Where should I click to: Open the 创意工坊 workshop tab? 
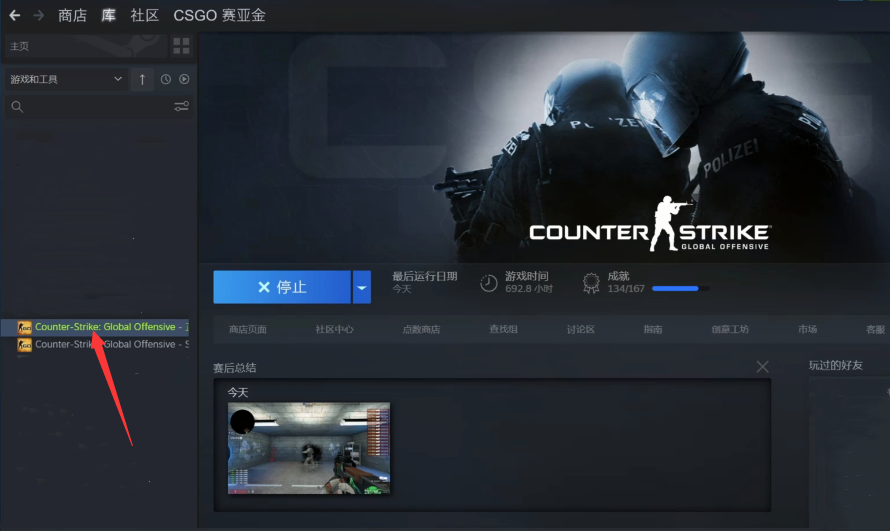(x=730, y=330)
